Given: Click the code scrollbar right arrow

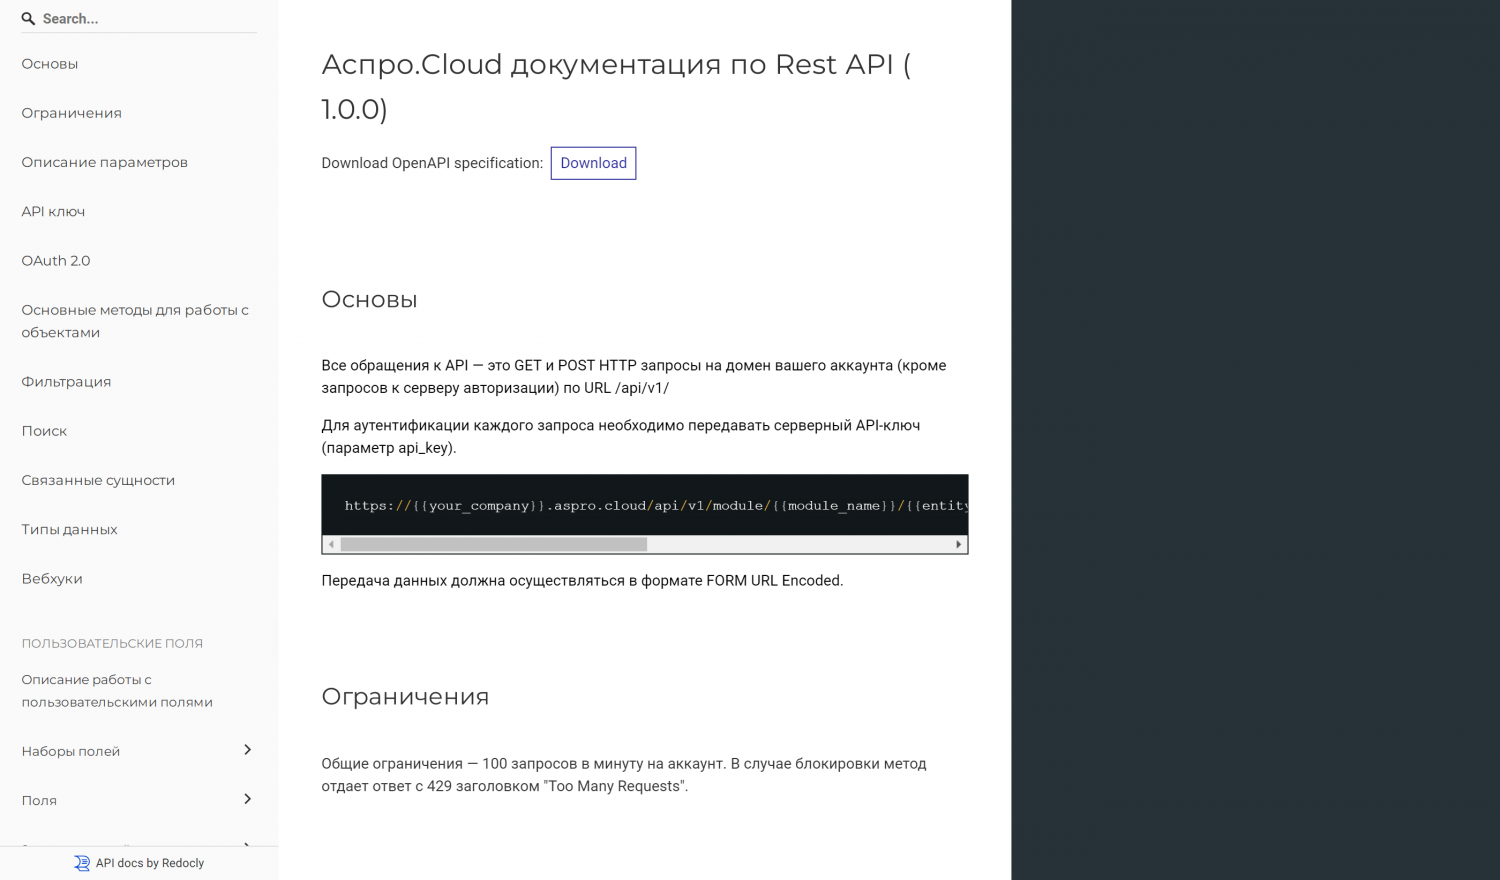Looking at the screenshot, I should [x=959, y=545].
